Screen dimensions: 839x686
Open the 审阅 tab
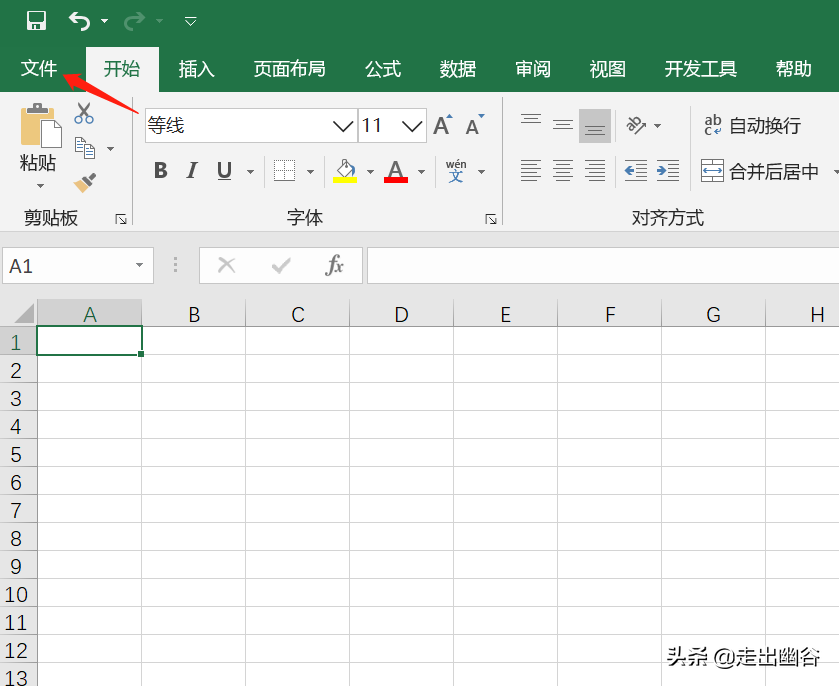pyautogui.click(x=533, y=69)
